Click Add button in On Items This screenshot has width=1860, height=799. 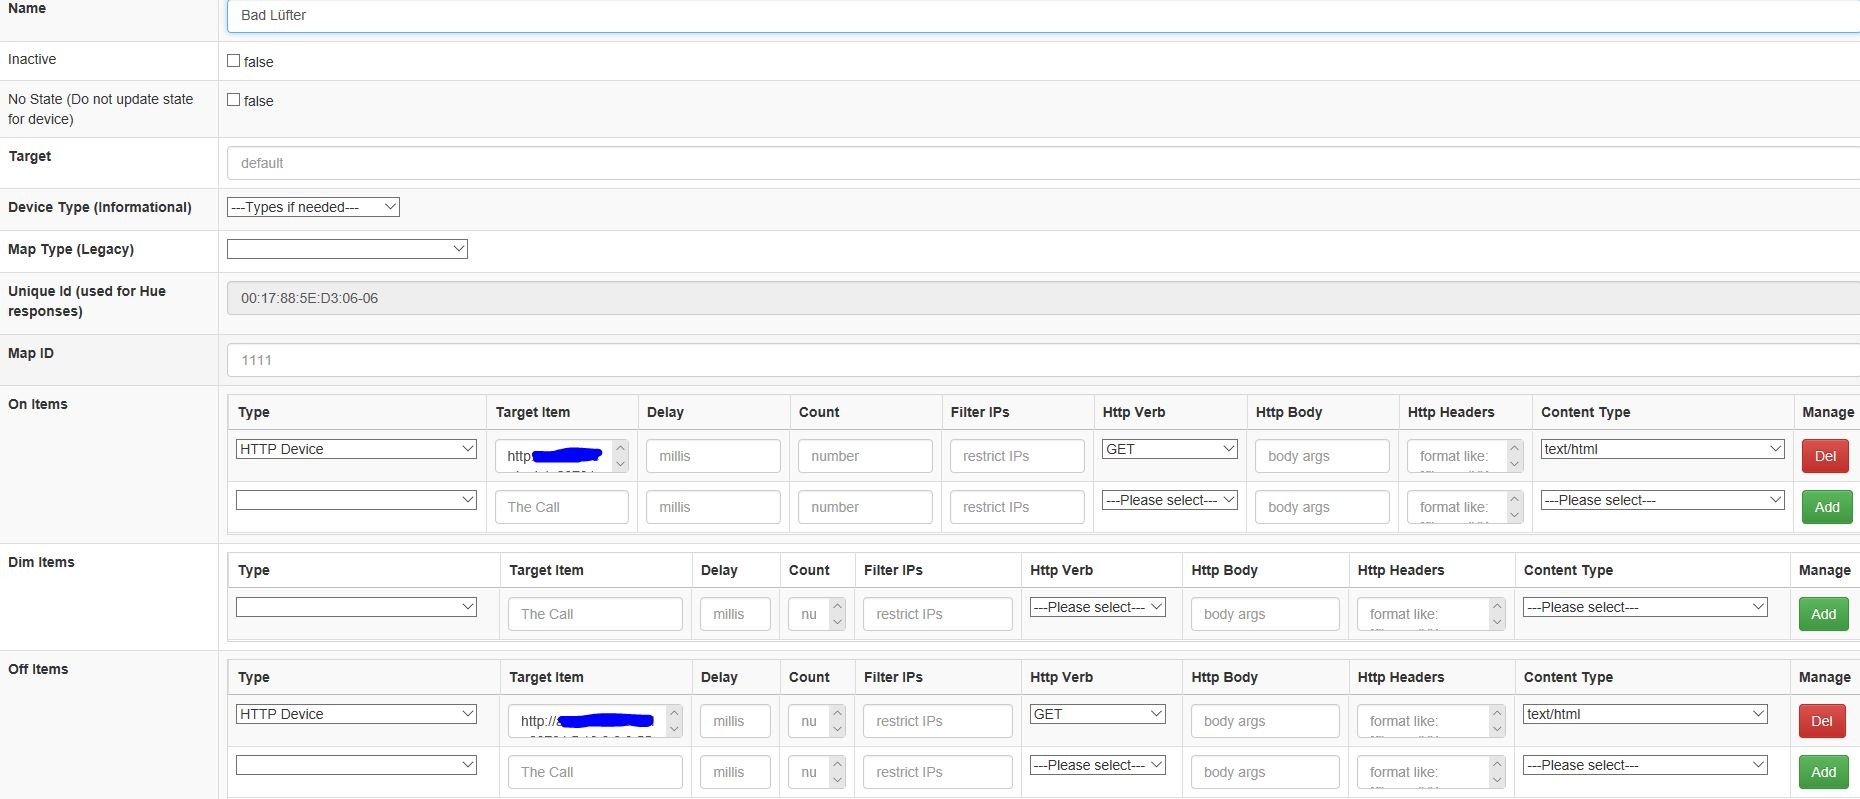pos(1826,507)
